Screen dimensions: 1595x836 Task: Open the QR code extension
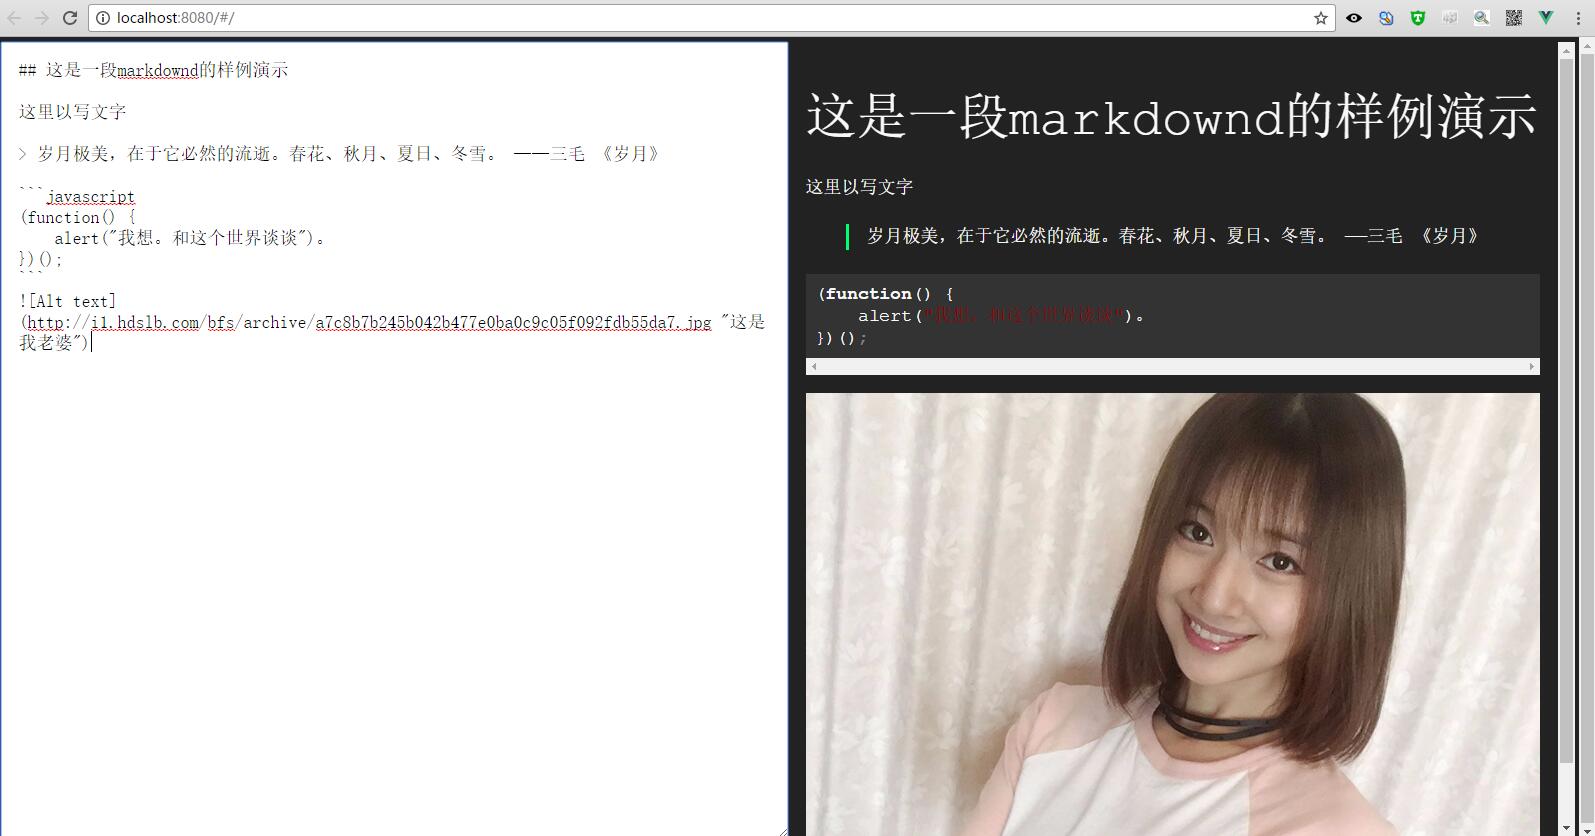pos(1514,18)
